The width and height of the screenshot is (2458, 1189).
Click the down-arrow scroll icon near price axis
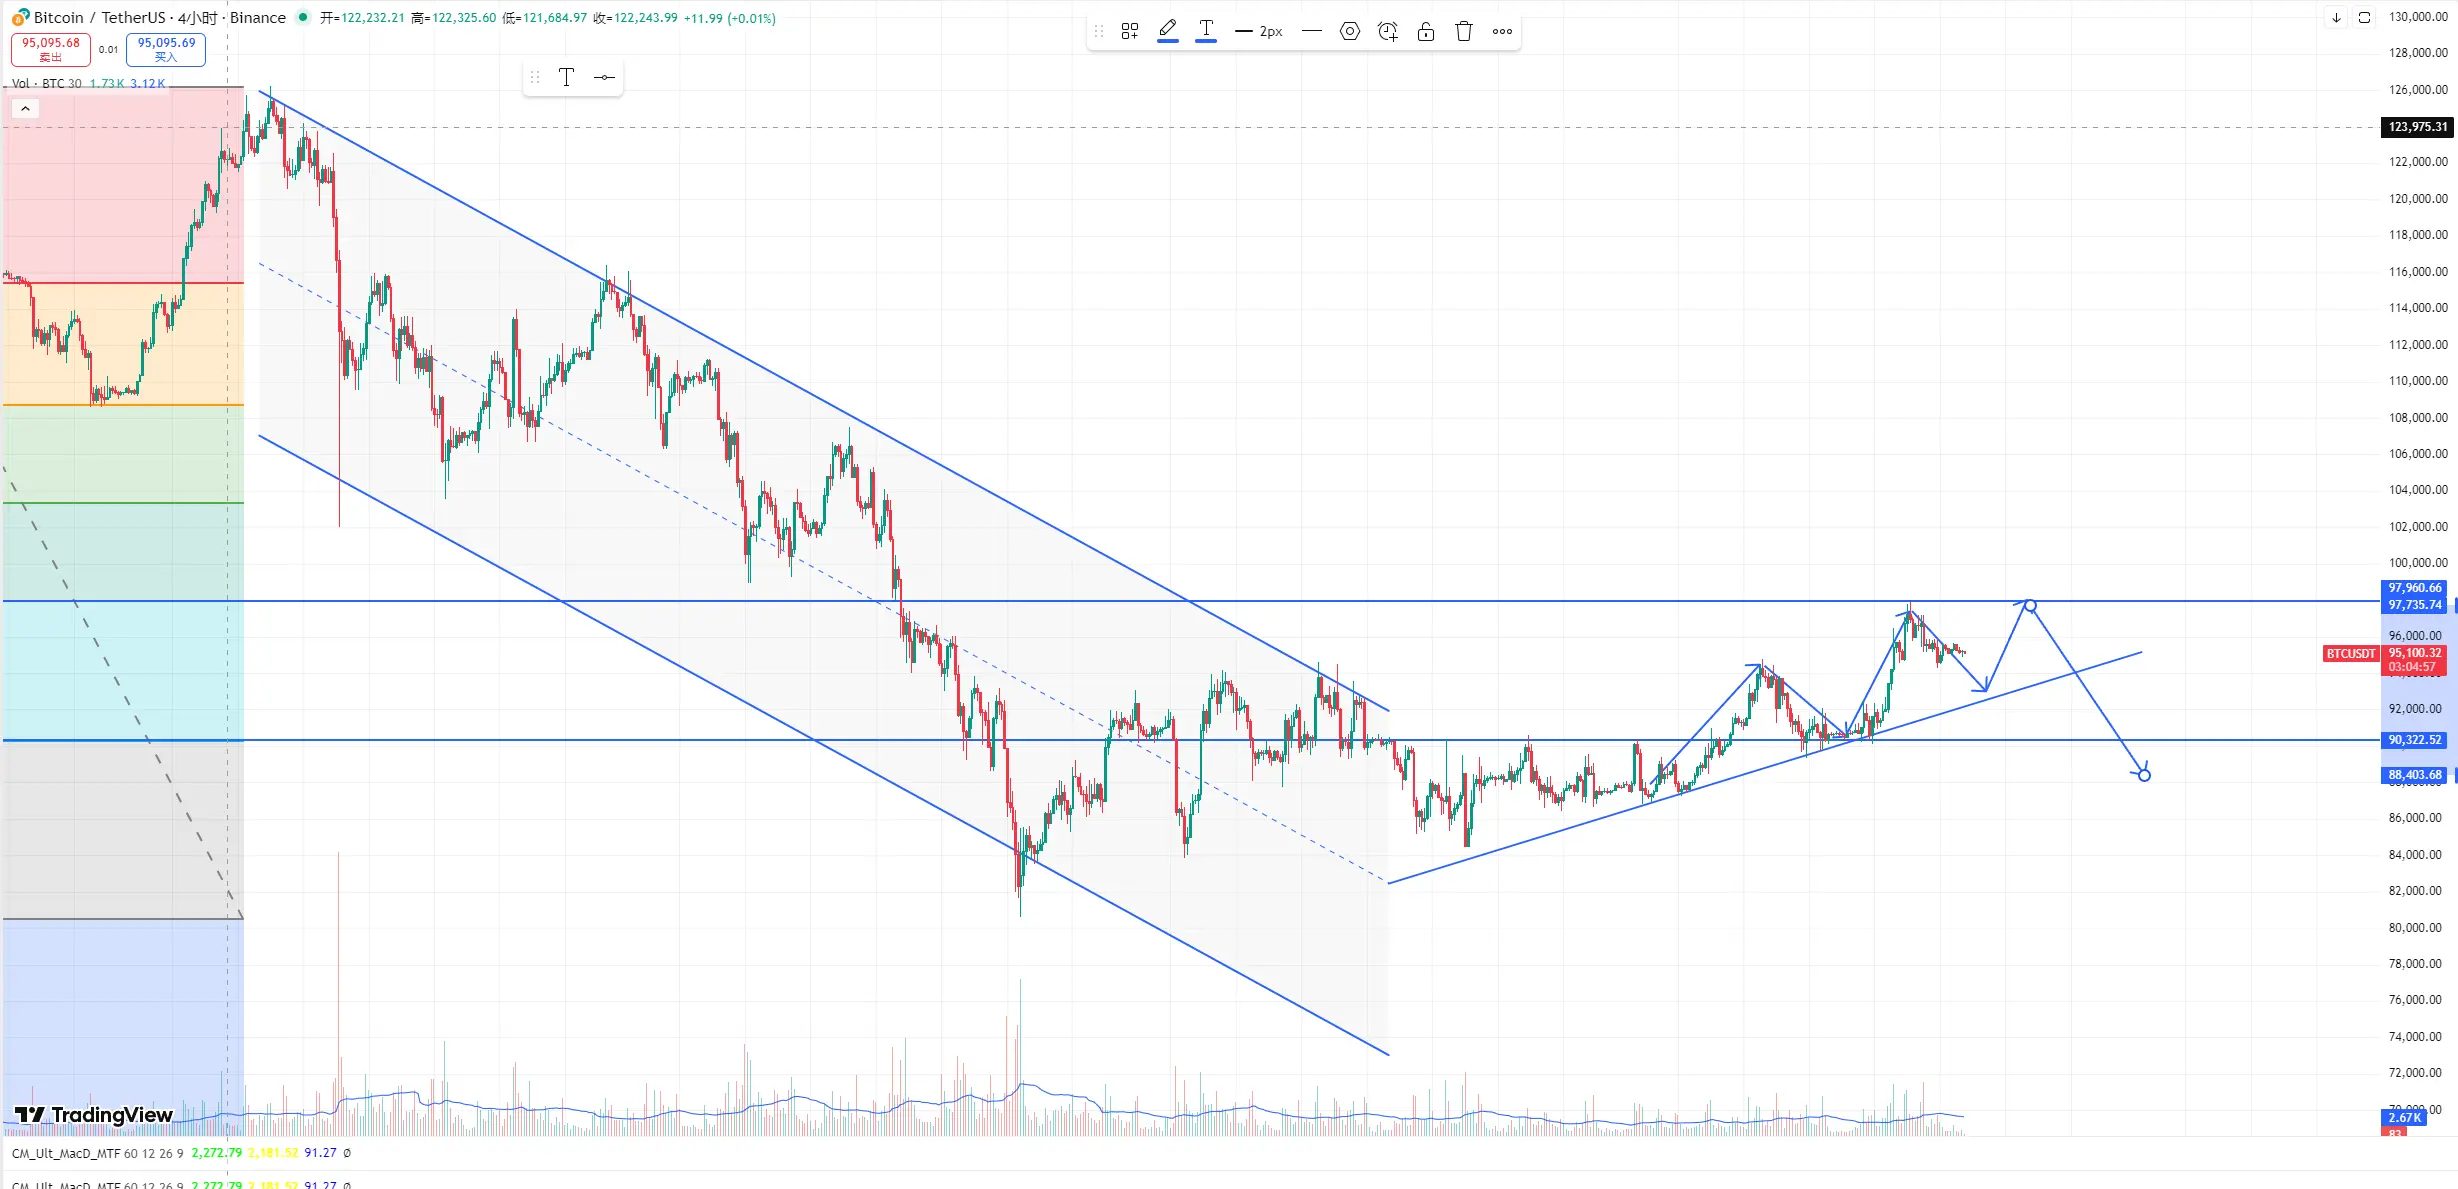point(2336,17)
